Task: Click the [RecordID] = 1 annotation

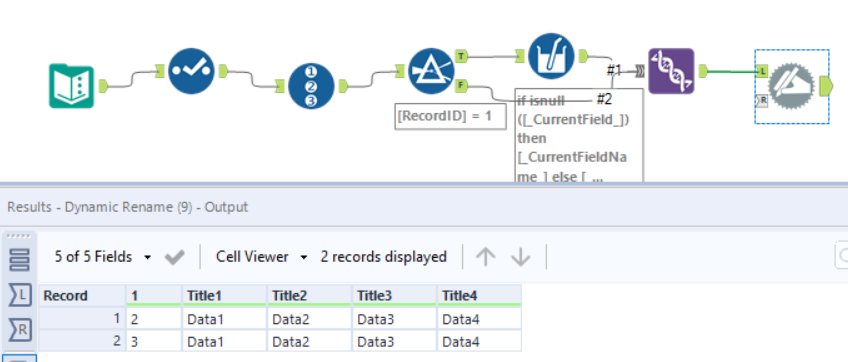Action: [x=450, y=116]
